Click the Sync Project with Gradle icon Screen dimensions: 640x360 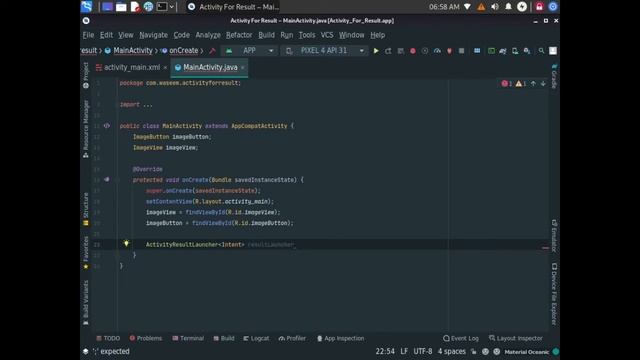pyautogui.click(x=503, y=51)
